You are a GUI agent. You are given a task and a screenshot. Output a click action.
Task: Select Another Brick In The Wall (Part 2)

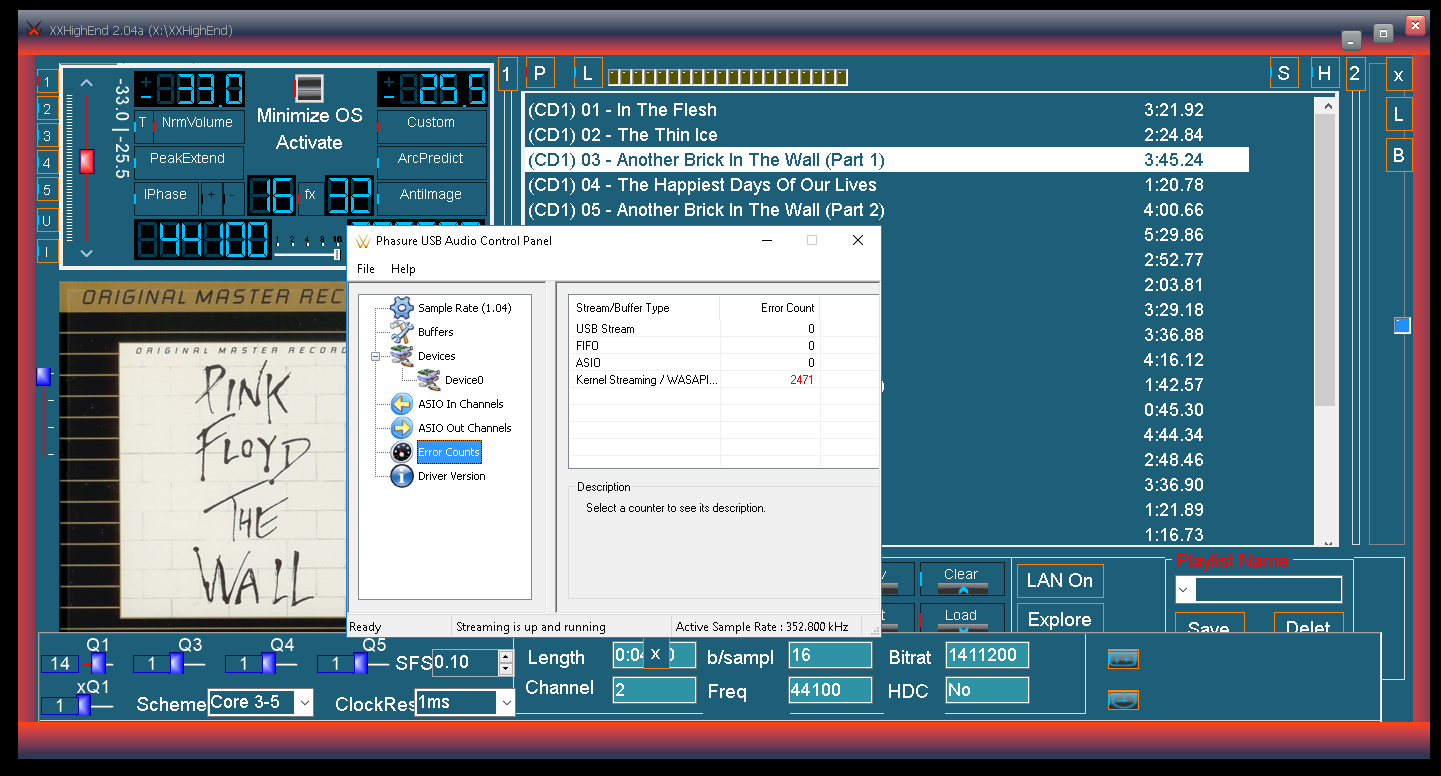click(x=886, y=210)
